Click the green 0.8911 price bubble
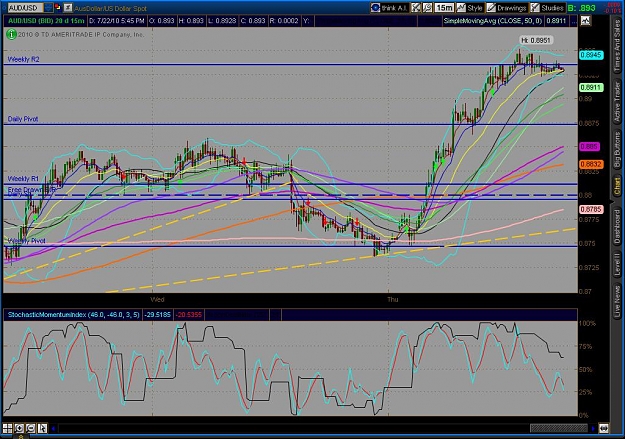625x439 pixels. (x=591, y=87)
